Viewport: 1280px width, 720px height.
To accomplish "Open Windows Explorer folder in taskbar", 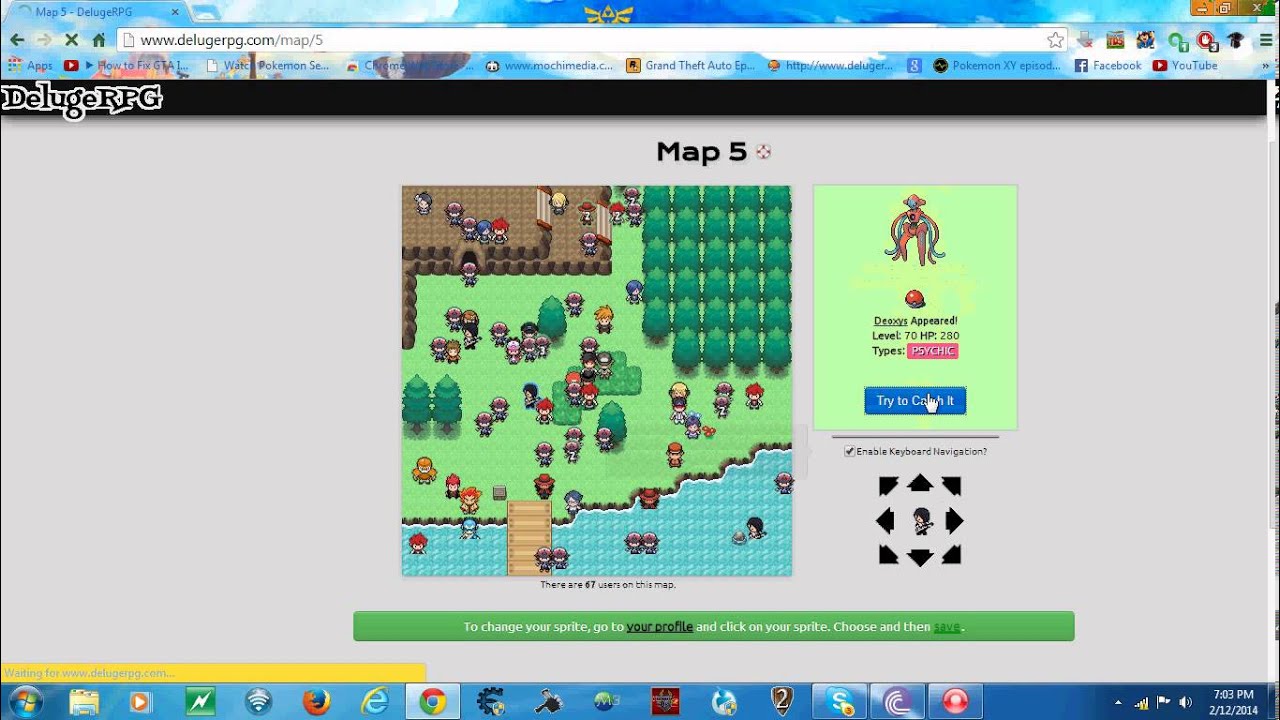I will click(x=84, y=701).
